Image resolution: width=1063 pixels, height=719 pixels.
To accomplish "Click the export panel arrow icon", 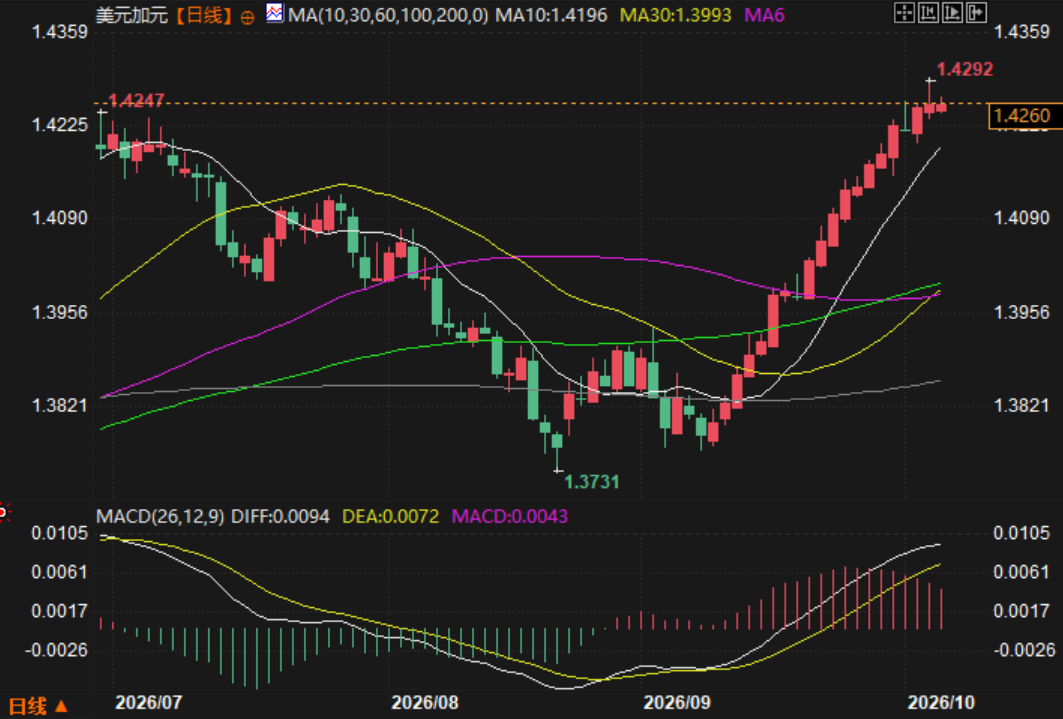I will click(976, 12).
